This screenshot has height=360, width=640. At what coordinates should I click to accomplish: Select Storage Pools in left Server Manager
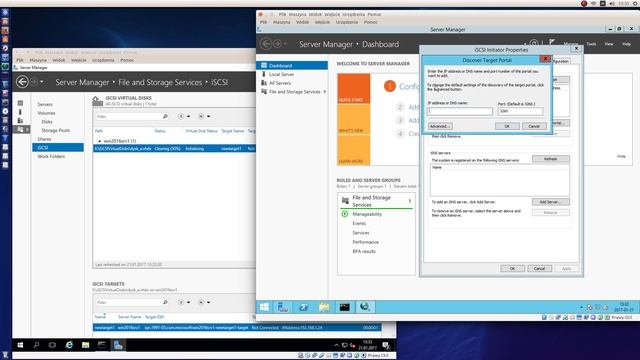tap(56, 130)
